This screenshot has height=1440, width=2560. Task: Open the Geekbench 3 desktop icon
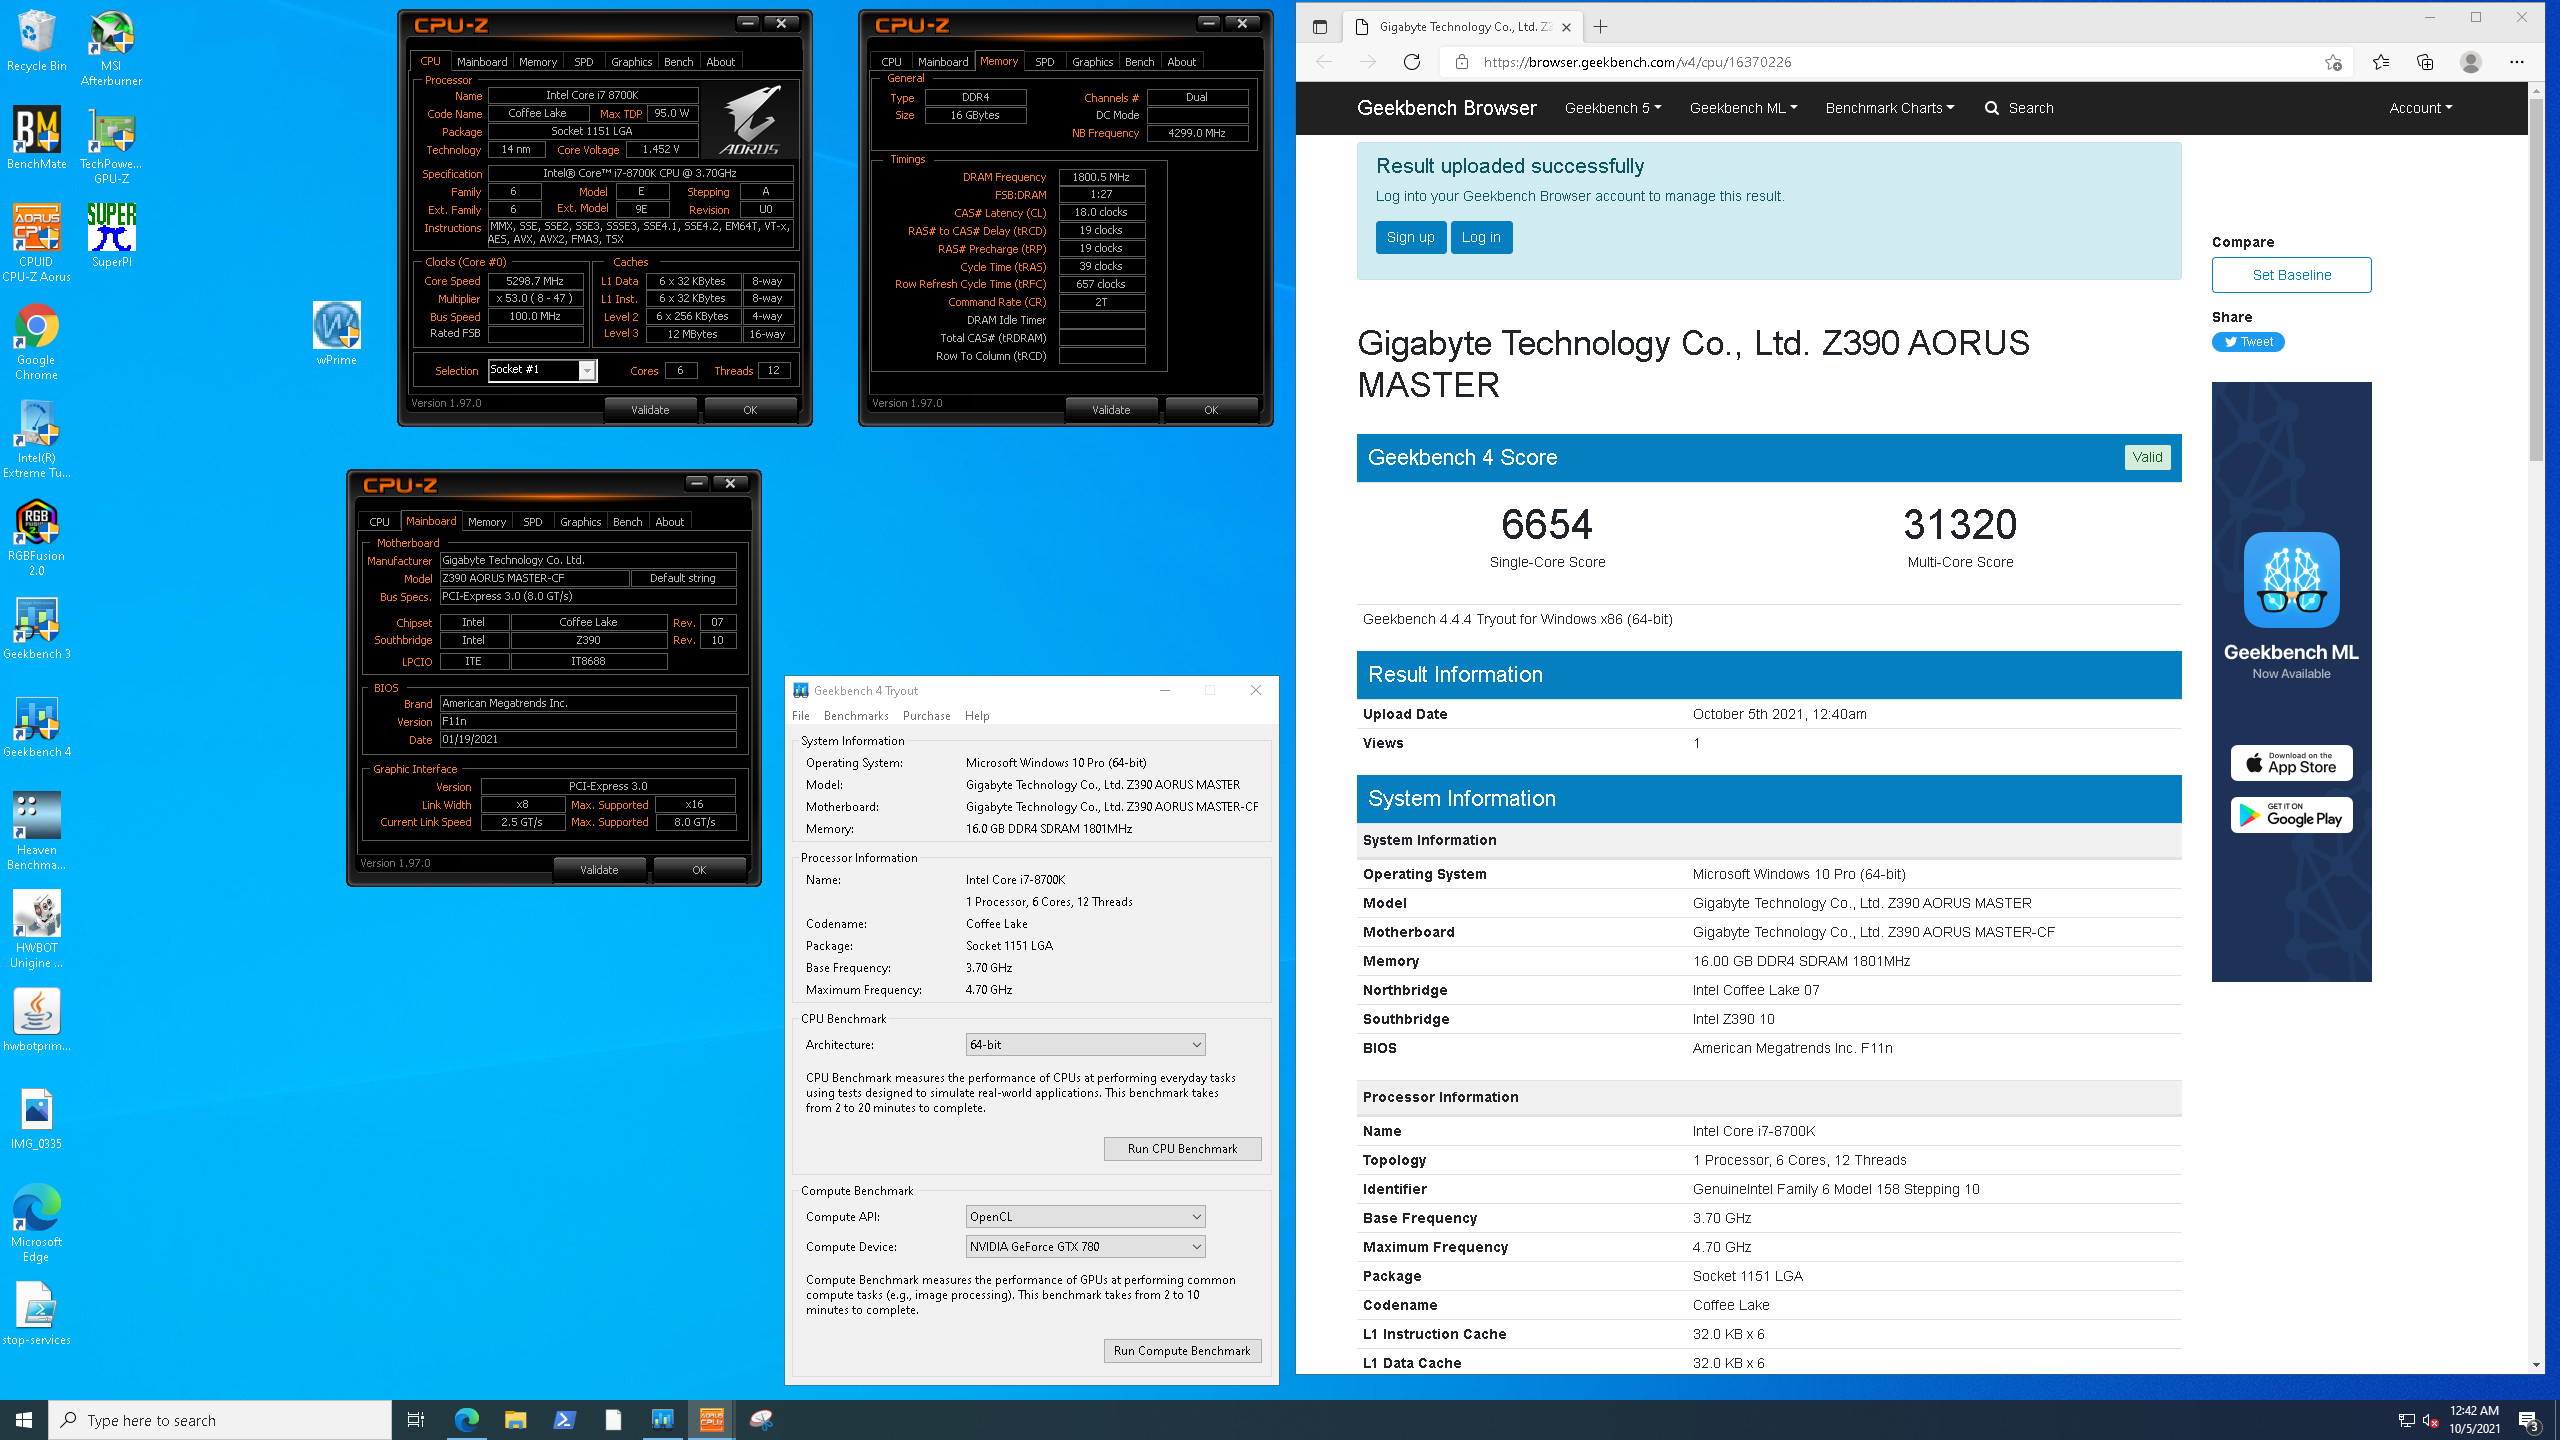coord(36,629)
